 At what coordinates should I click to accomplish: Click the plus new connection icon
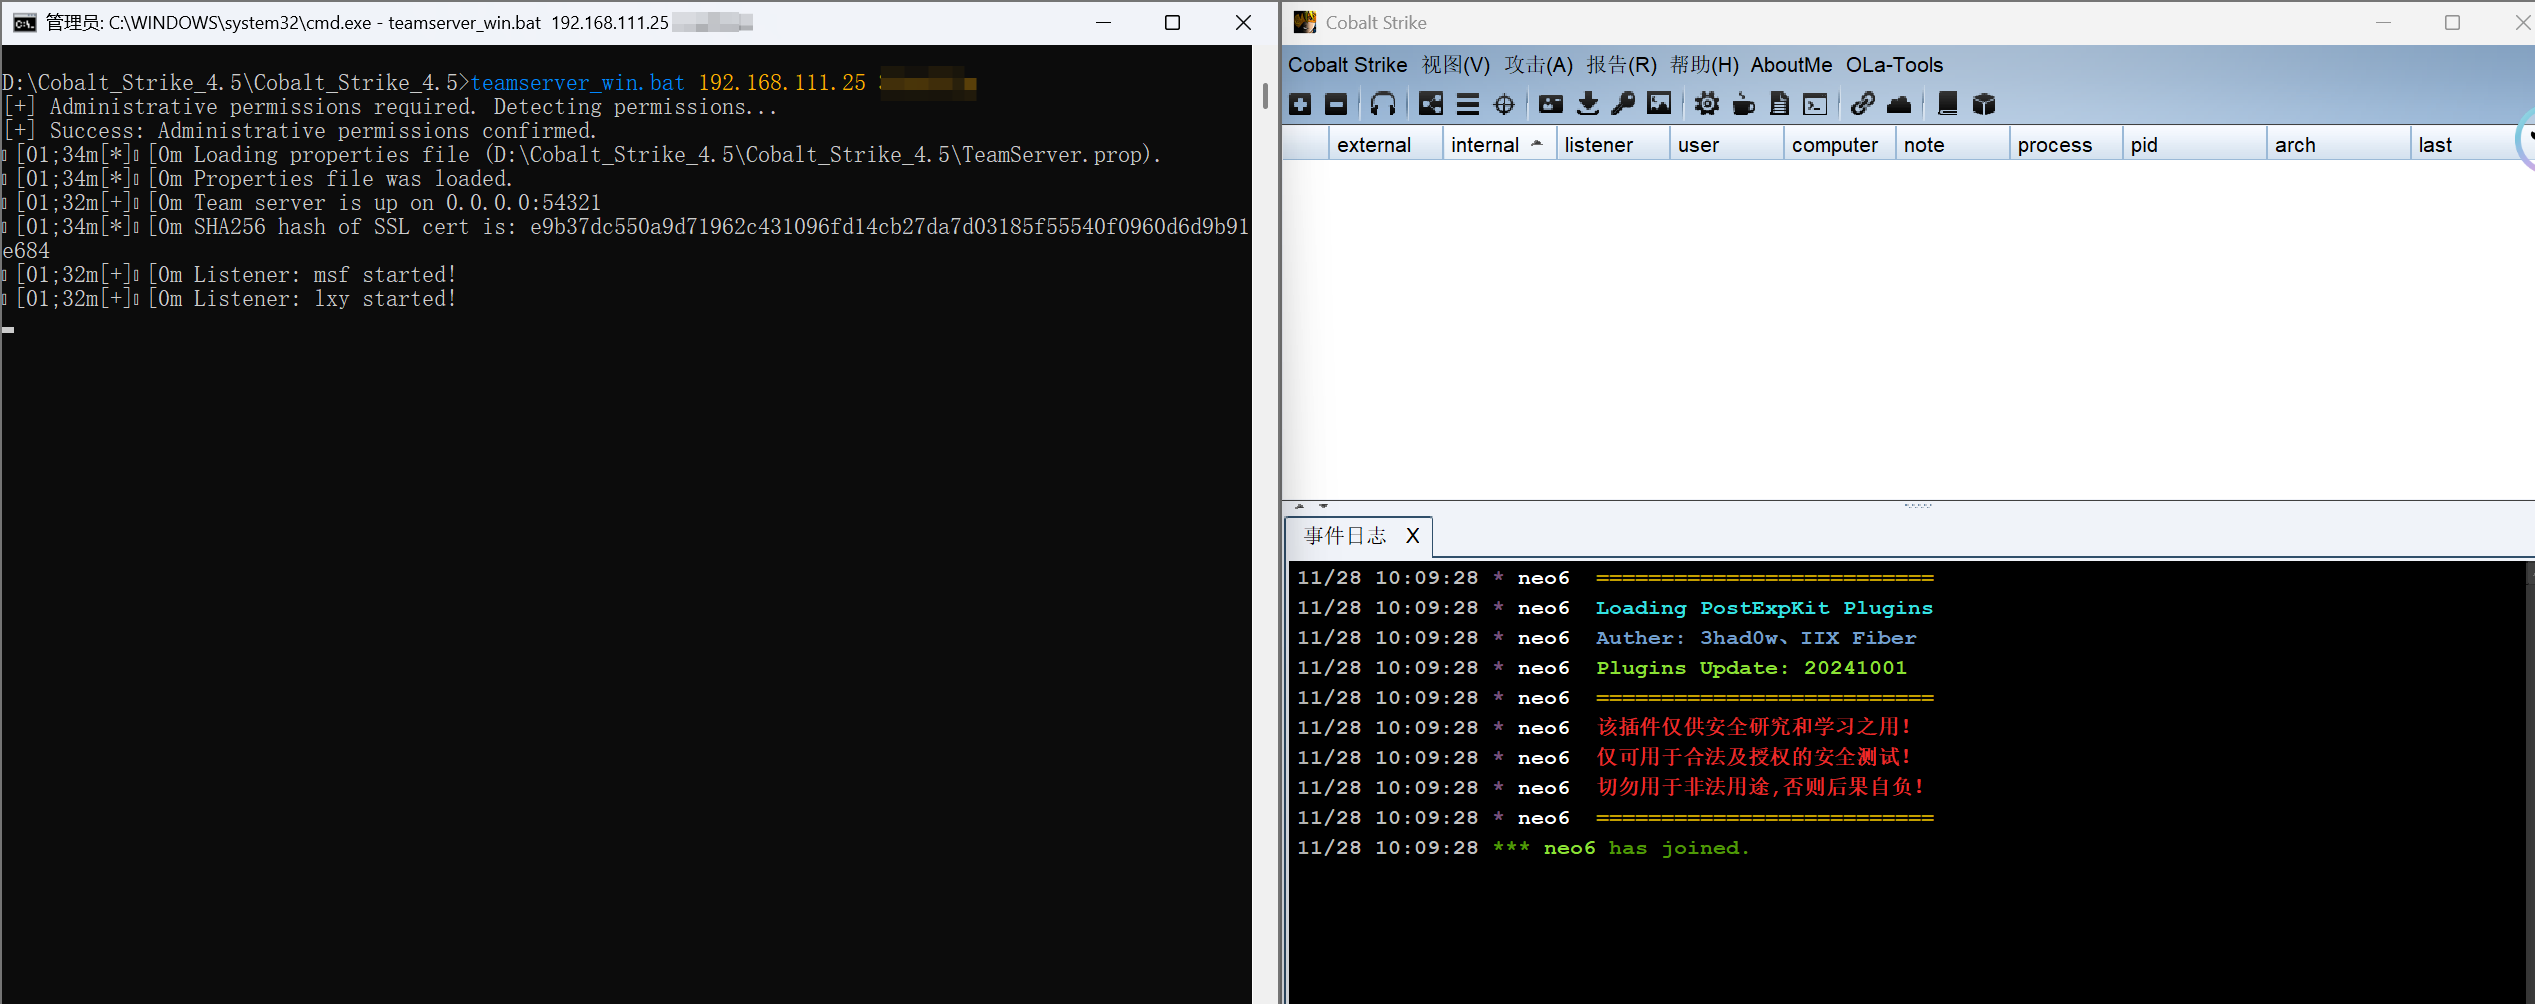pos(1300,104)
